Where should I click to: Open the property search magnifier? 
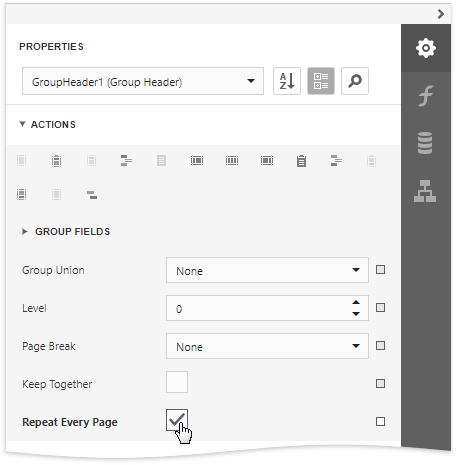355,81
